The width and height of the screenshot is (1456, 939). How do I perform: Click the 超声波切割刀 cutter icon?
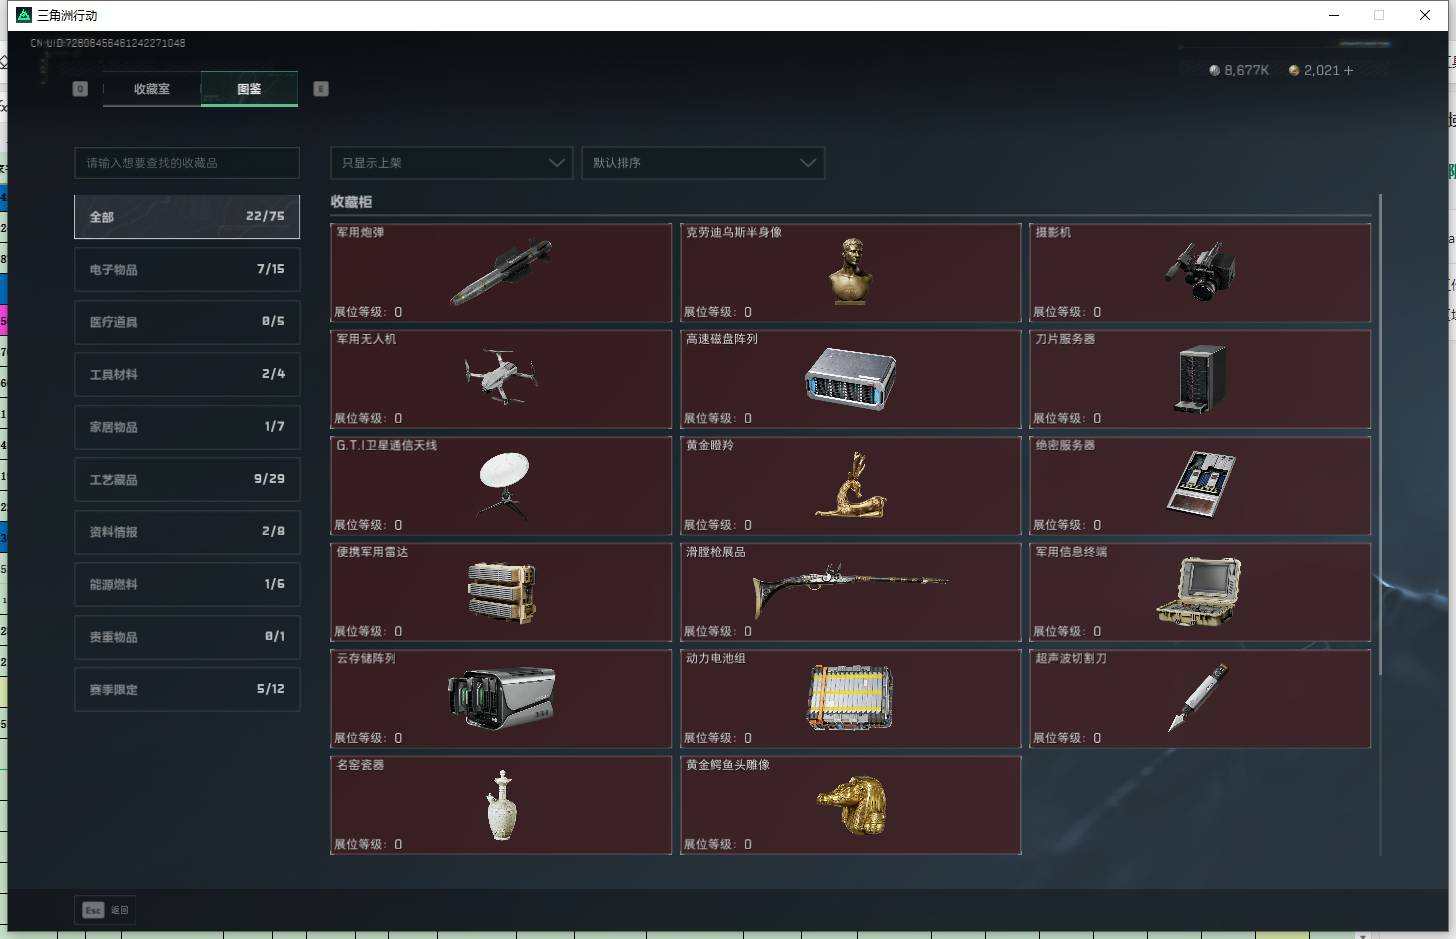[1200, 697]
